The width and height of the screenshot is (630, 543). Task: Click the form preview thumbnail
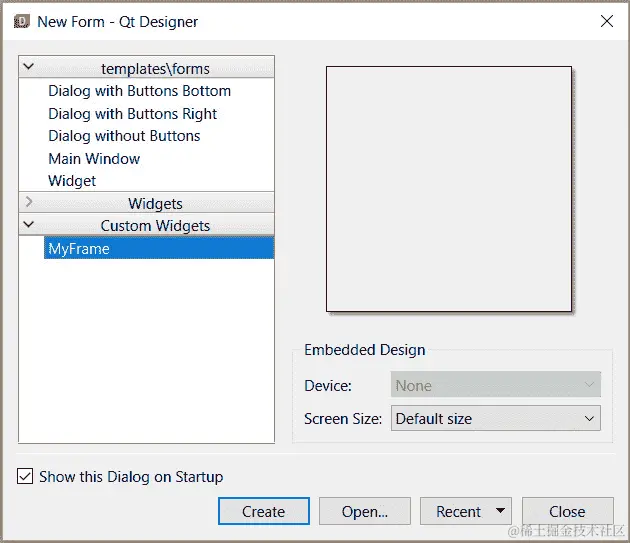pos(449,189)
